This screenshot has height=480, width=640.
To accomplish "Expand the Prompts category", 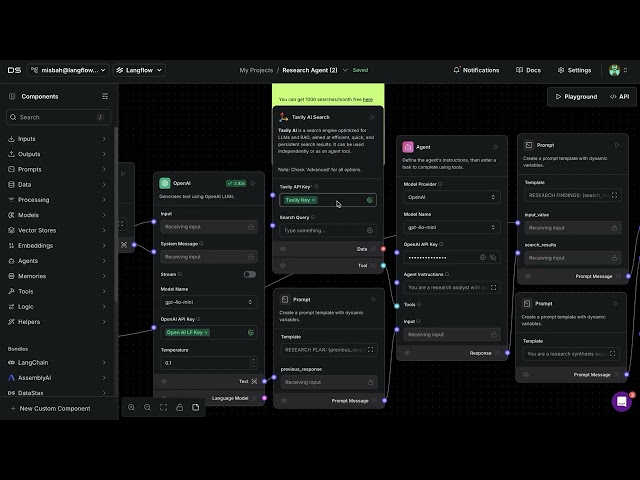I will 57,169.
